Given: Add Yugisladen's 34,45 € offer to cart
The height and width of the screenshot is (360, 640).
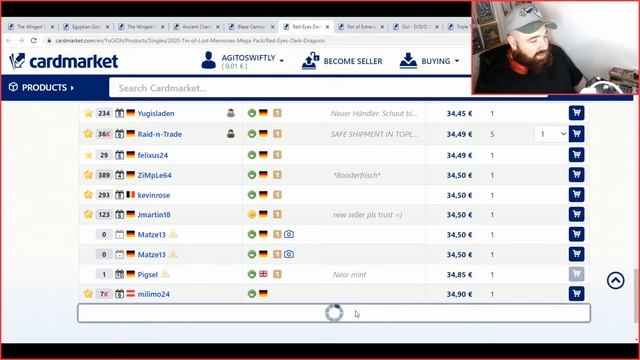Looking at the screenshot, I should click(576, 113).
